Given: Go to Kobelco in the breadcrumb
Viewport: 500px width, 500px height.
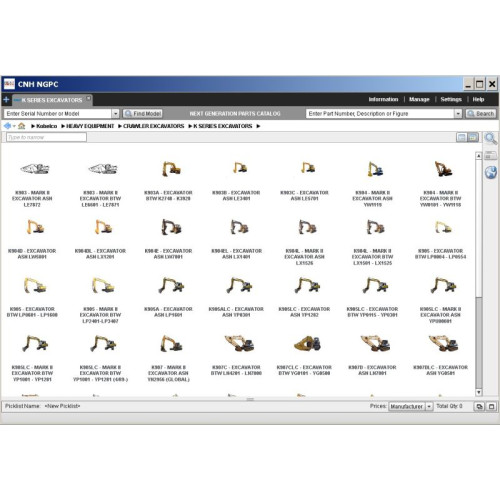Looking at the screenshot, I should point(47,126).
